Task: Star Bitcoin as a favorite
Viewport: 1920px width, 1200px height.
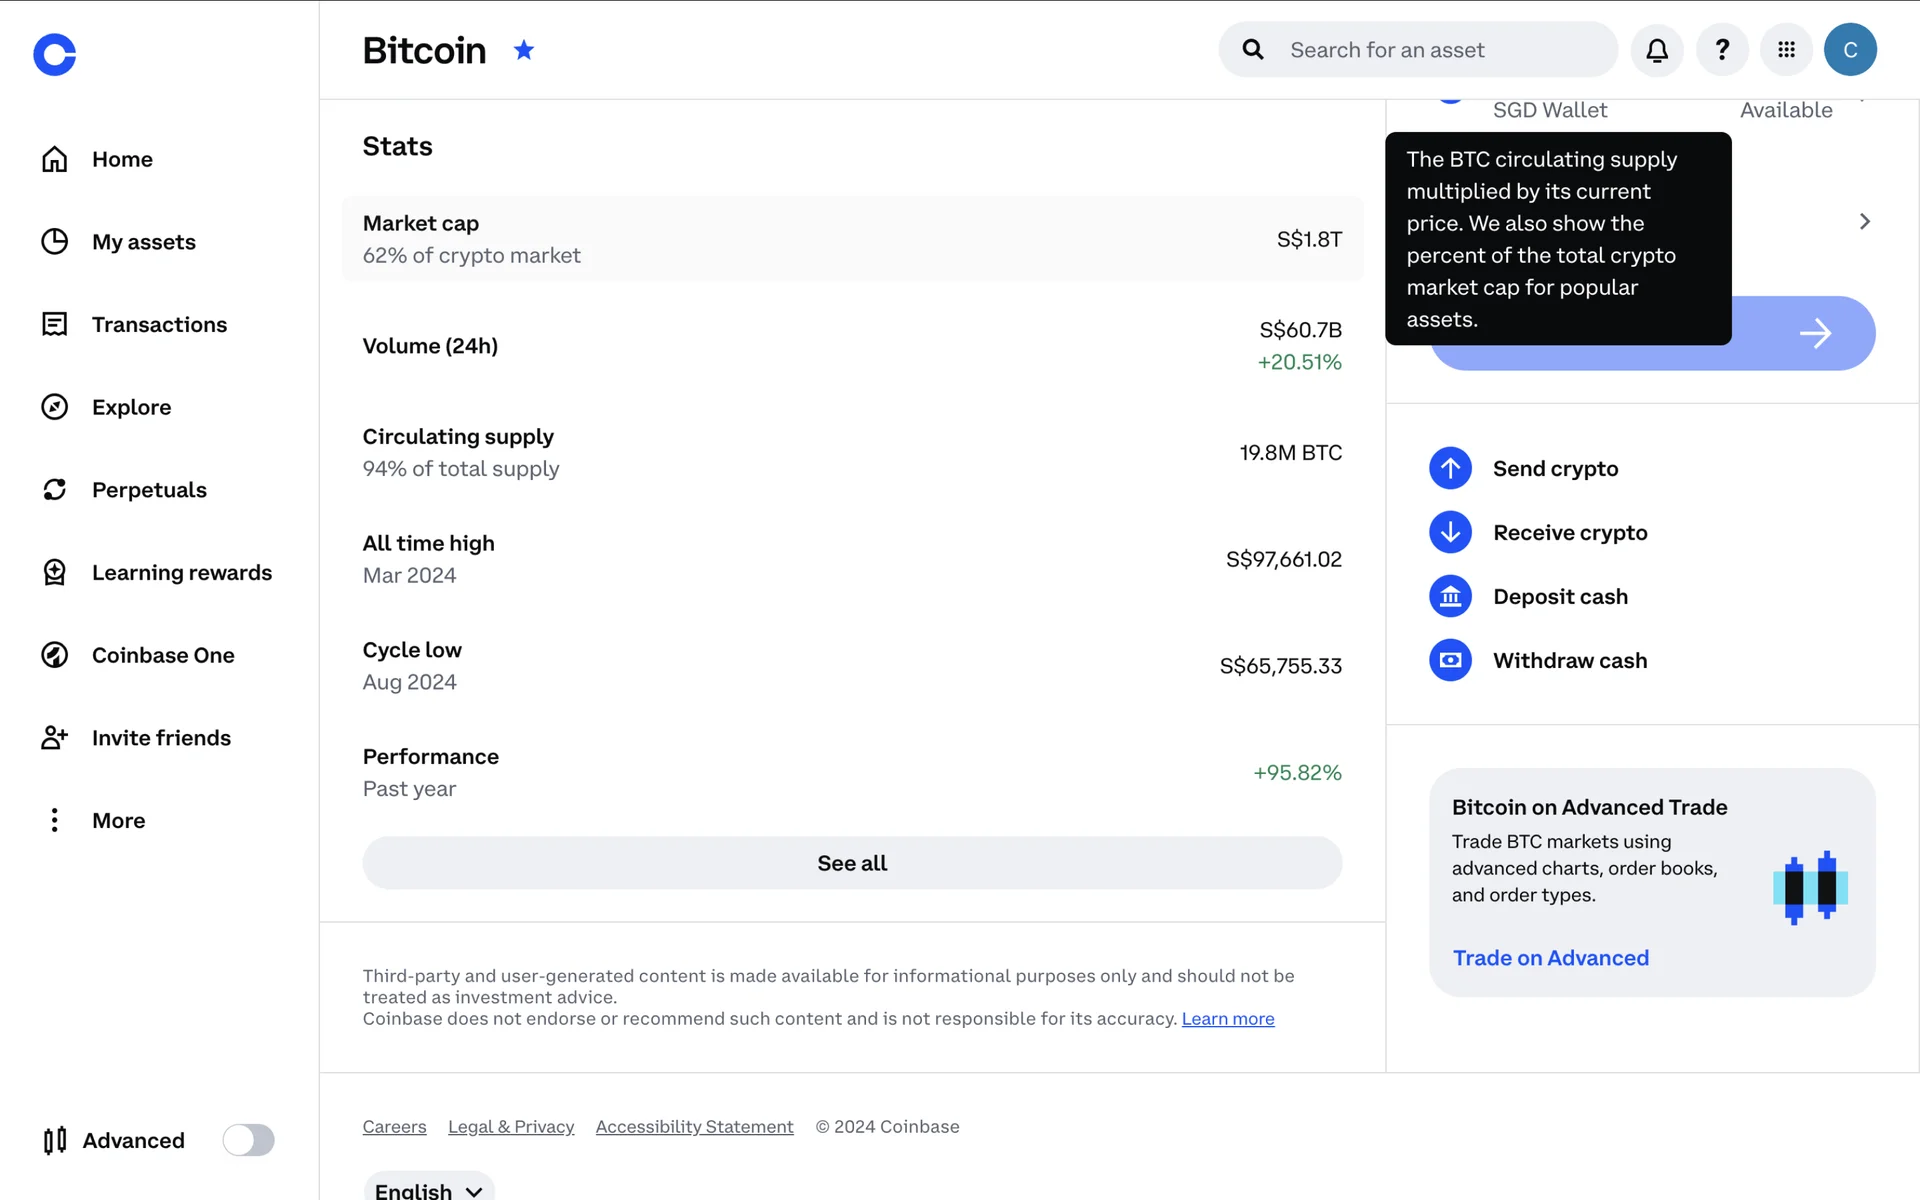Action: 523,50
